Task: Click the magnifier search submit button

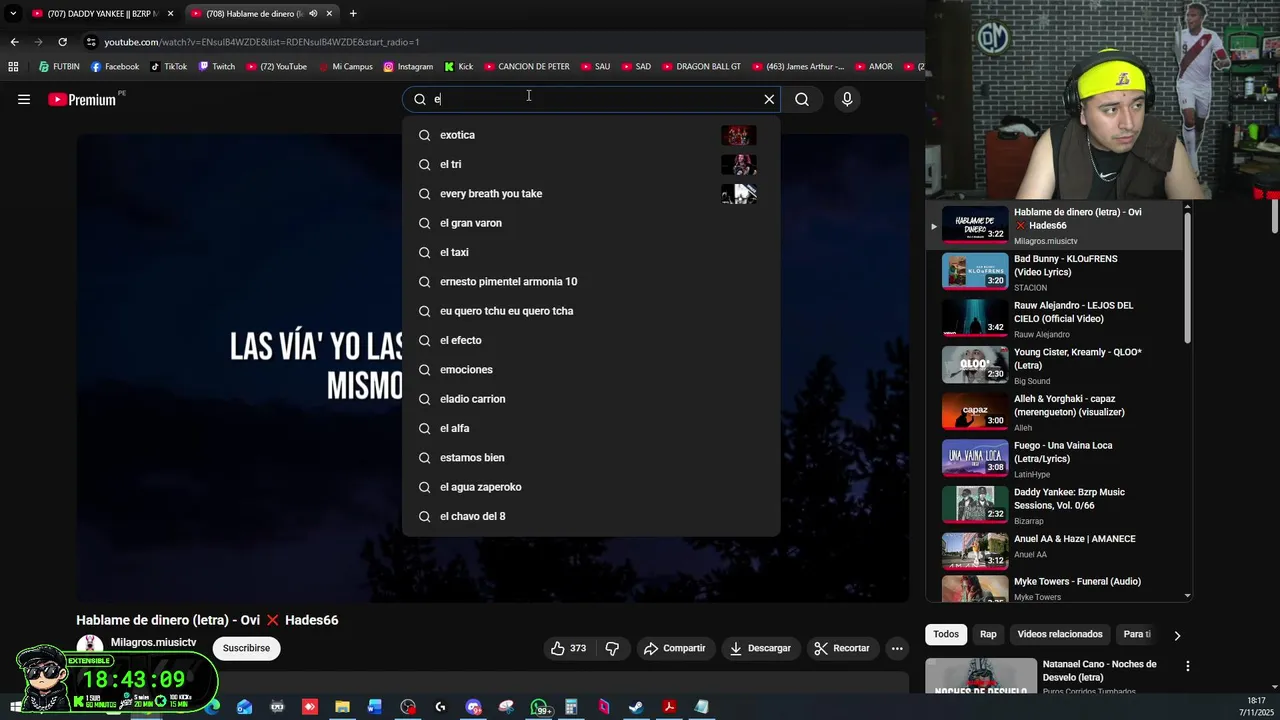Action: [x=802, y=99]
